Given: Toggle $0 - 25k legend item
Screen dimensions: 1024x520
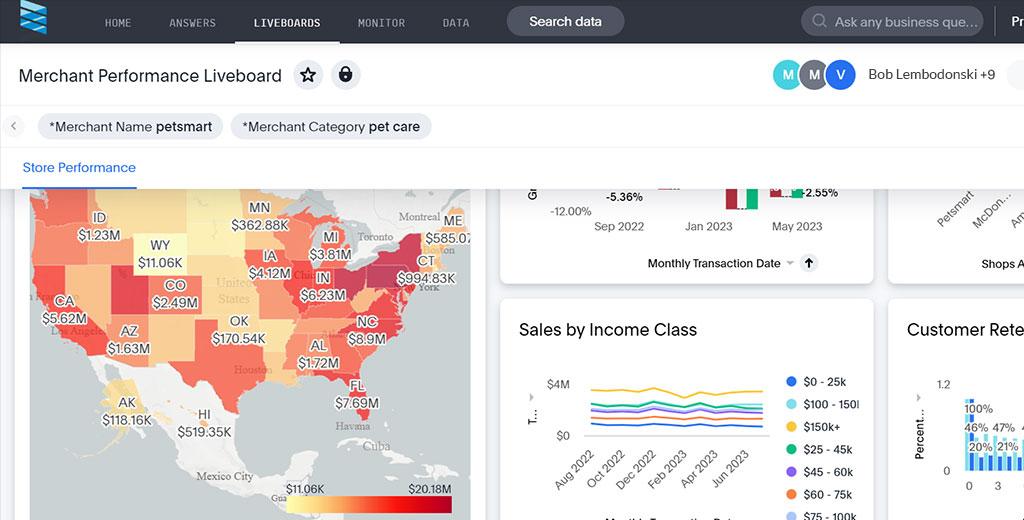Looking at the screenshot, I should pos(816,382).
